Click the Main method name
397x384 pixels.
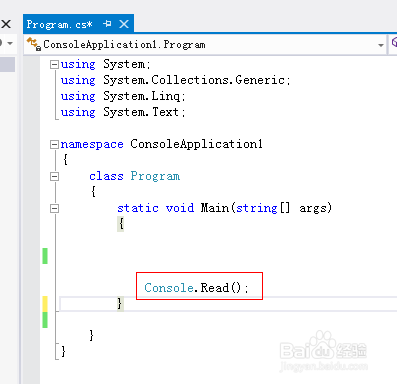[x=215, y=208]
